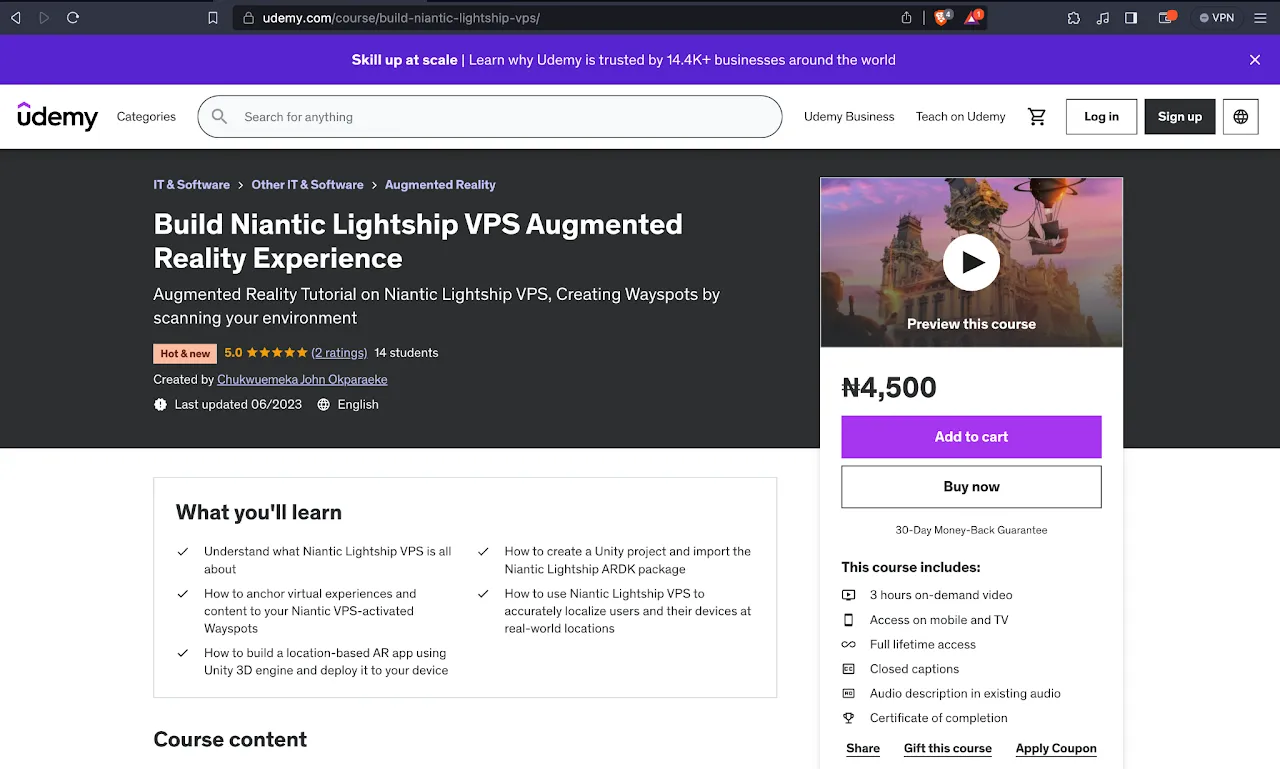Click the globe icon beside English

323,405
